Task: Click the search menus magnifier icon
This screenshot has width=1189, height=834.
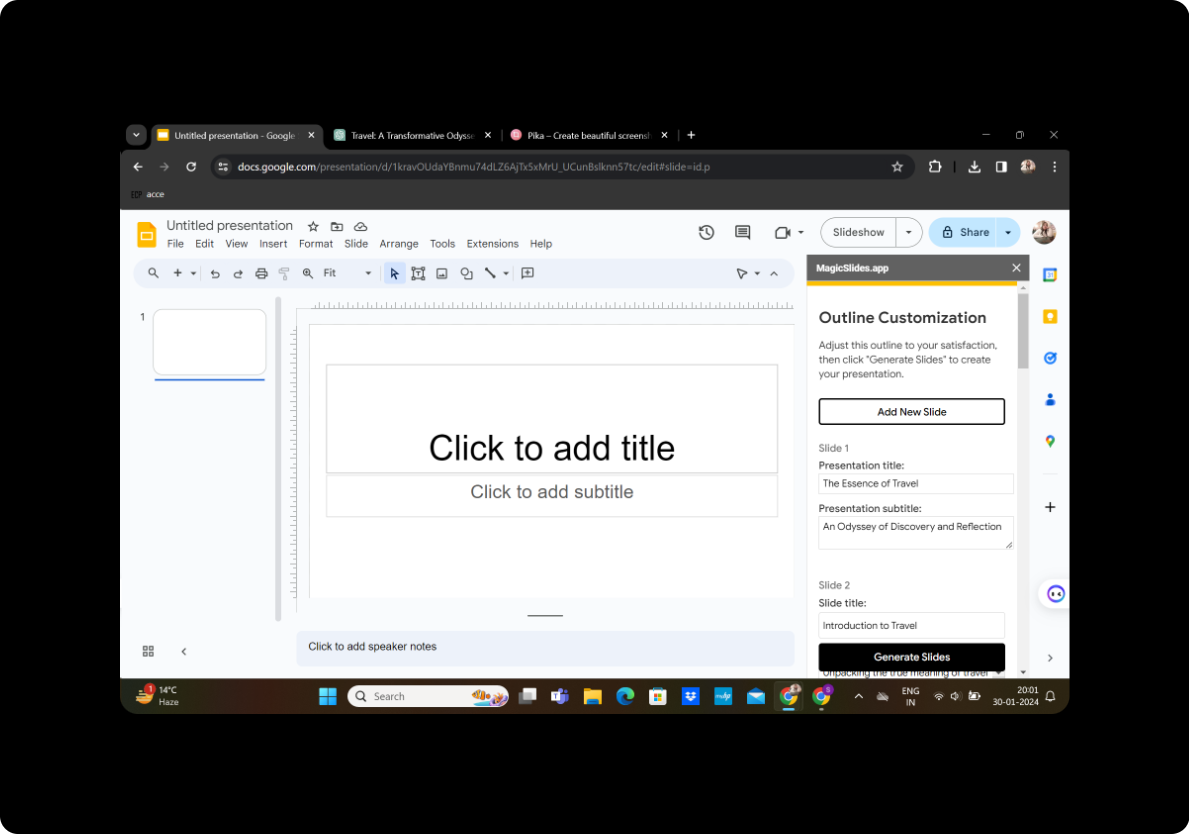Action: coord(153,273)
